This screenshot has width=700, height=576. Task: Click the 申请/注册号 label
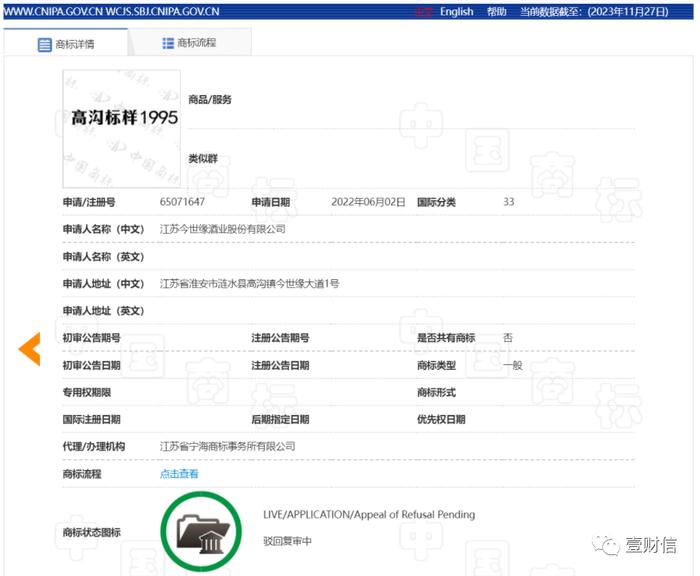pyautogui.click(x=89, y=202)
